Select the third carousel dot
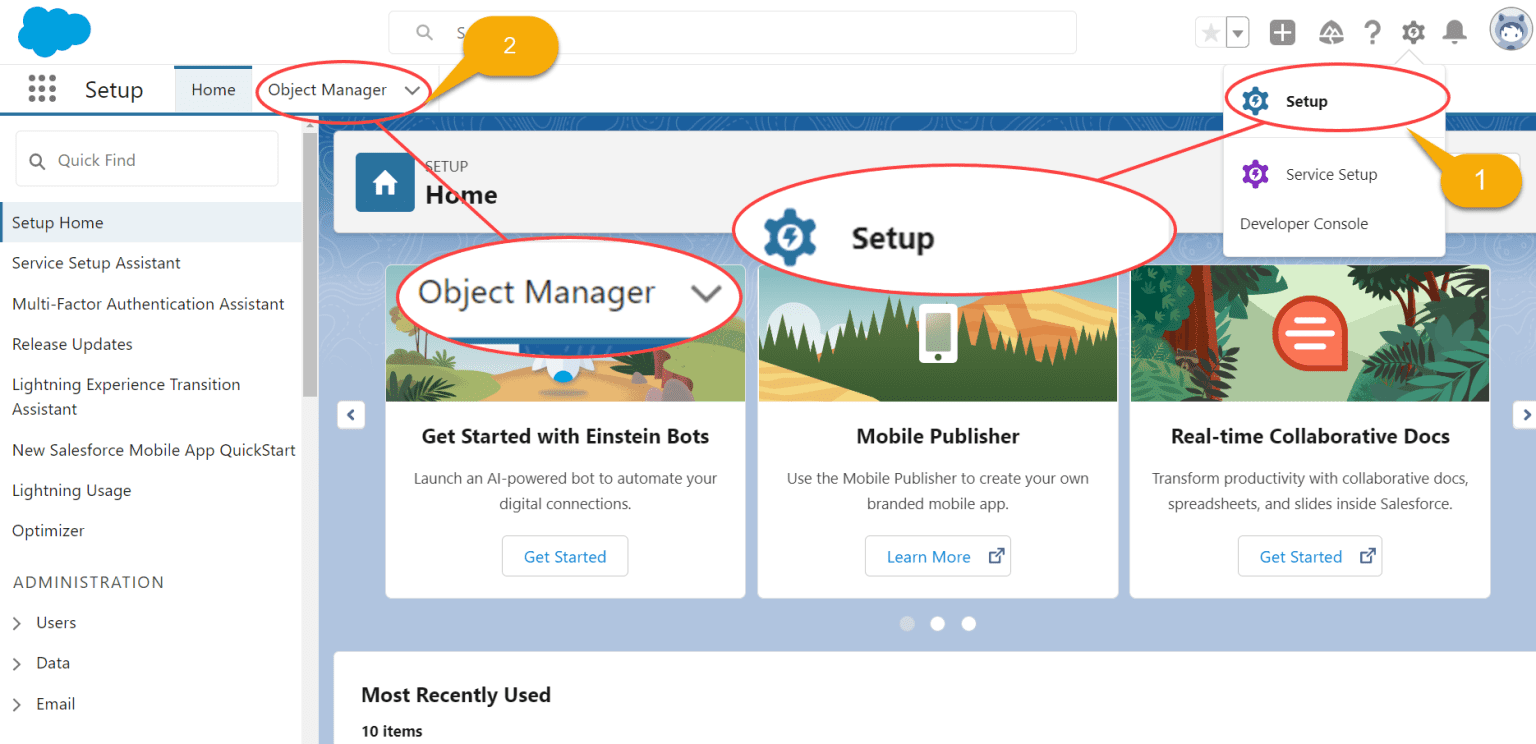This screenshot has height=744, width=1536. (968, 623)
